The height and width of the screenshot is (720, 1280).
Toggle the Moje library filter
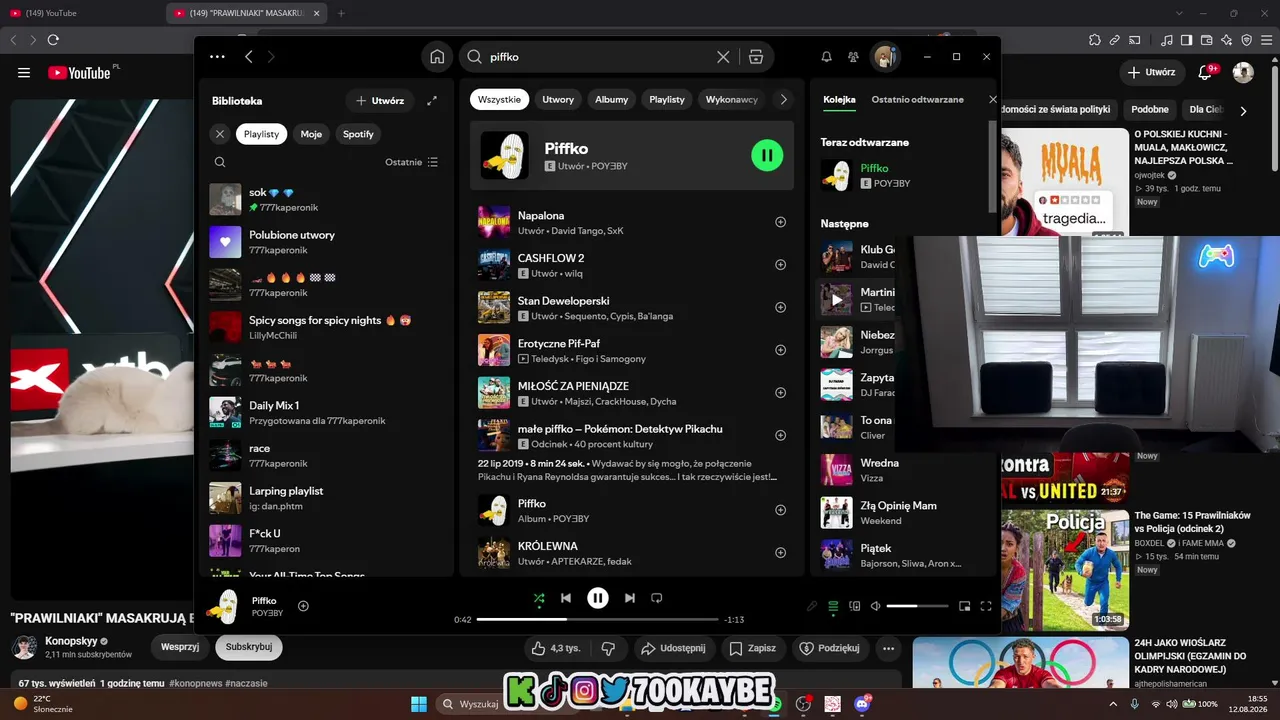pos(312,134)
